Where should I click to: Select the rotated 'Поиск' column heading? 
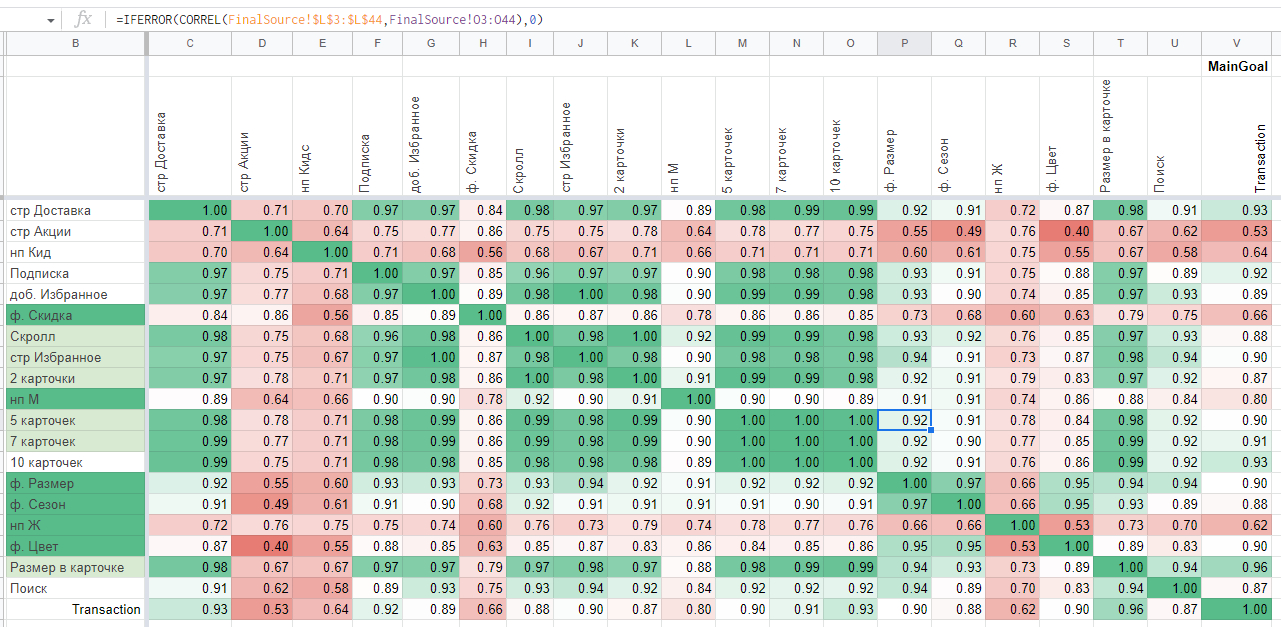[1160, 172]
